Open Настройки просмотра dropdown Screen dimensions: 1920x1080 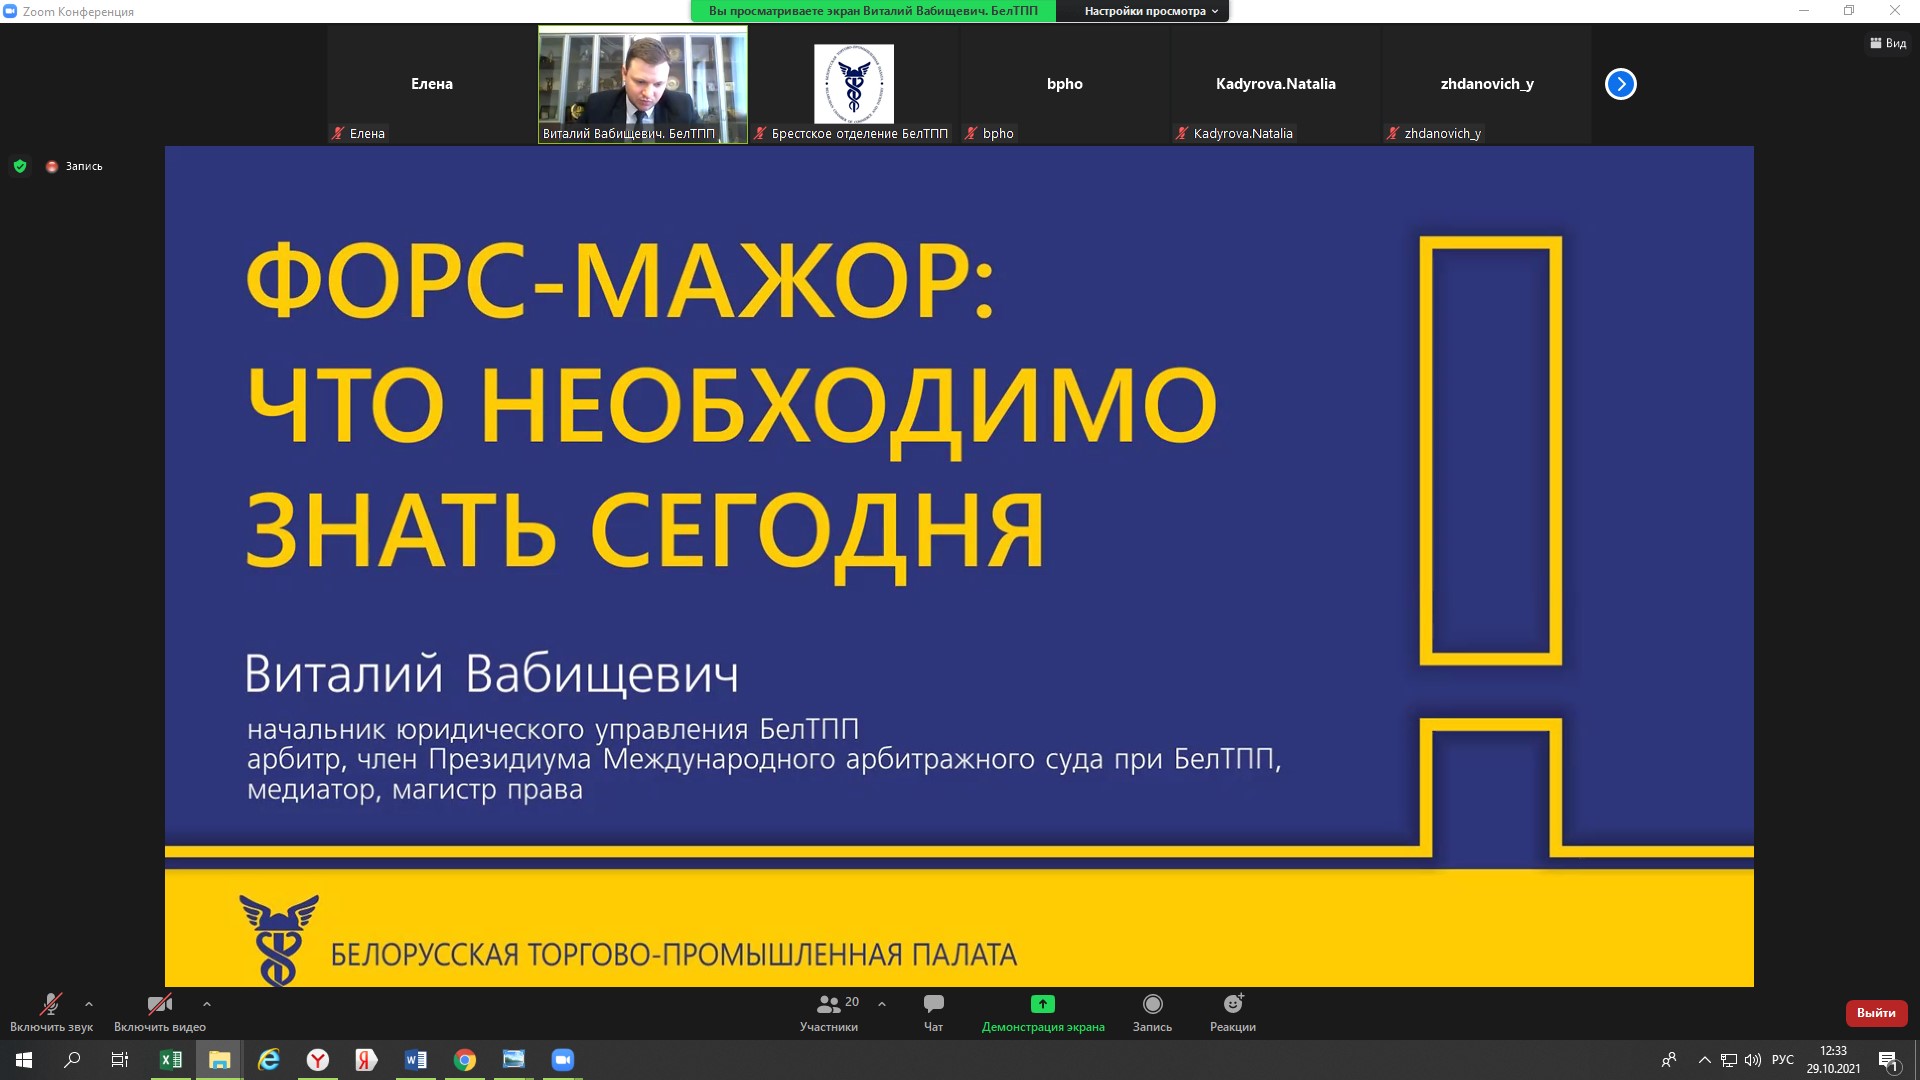tap(1151, 11)
